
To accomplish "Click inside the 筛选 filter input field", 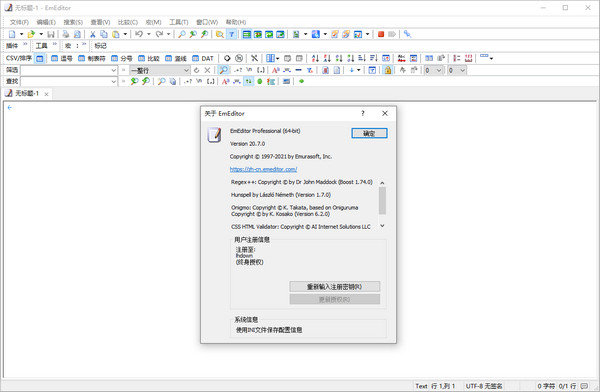I will [x=65, y=70].
